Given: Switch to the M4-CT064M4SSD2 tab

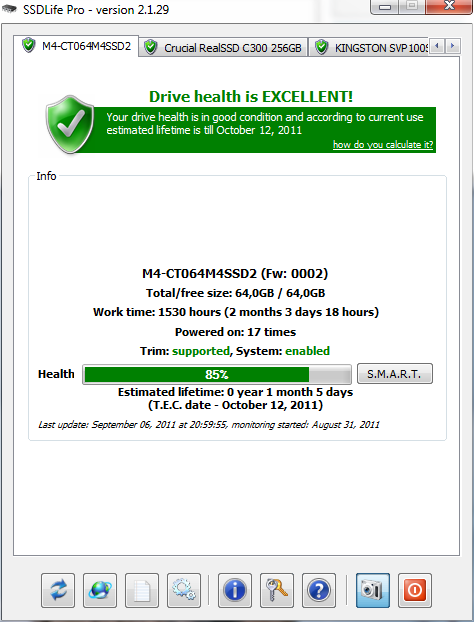Looking at the screenshot, I should [x=76, y=46].
